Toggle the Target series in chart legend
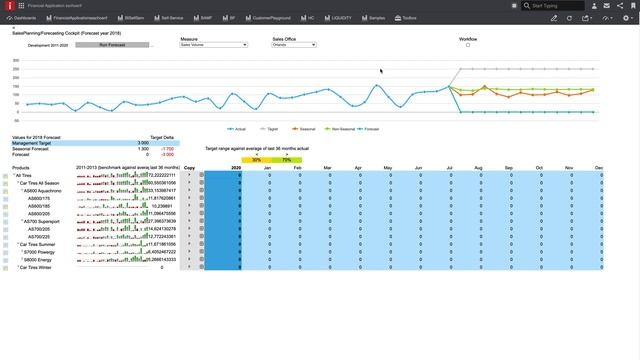640x360 pixels. [269, 129]
